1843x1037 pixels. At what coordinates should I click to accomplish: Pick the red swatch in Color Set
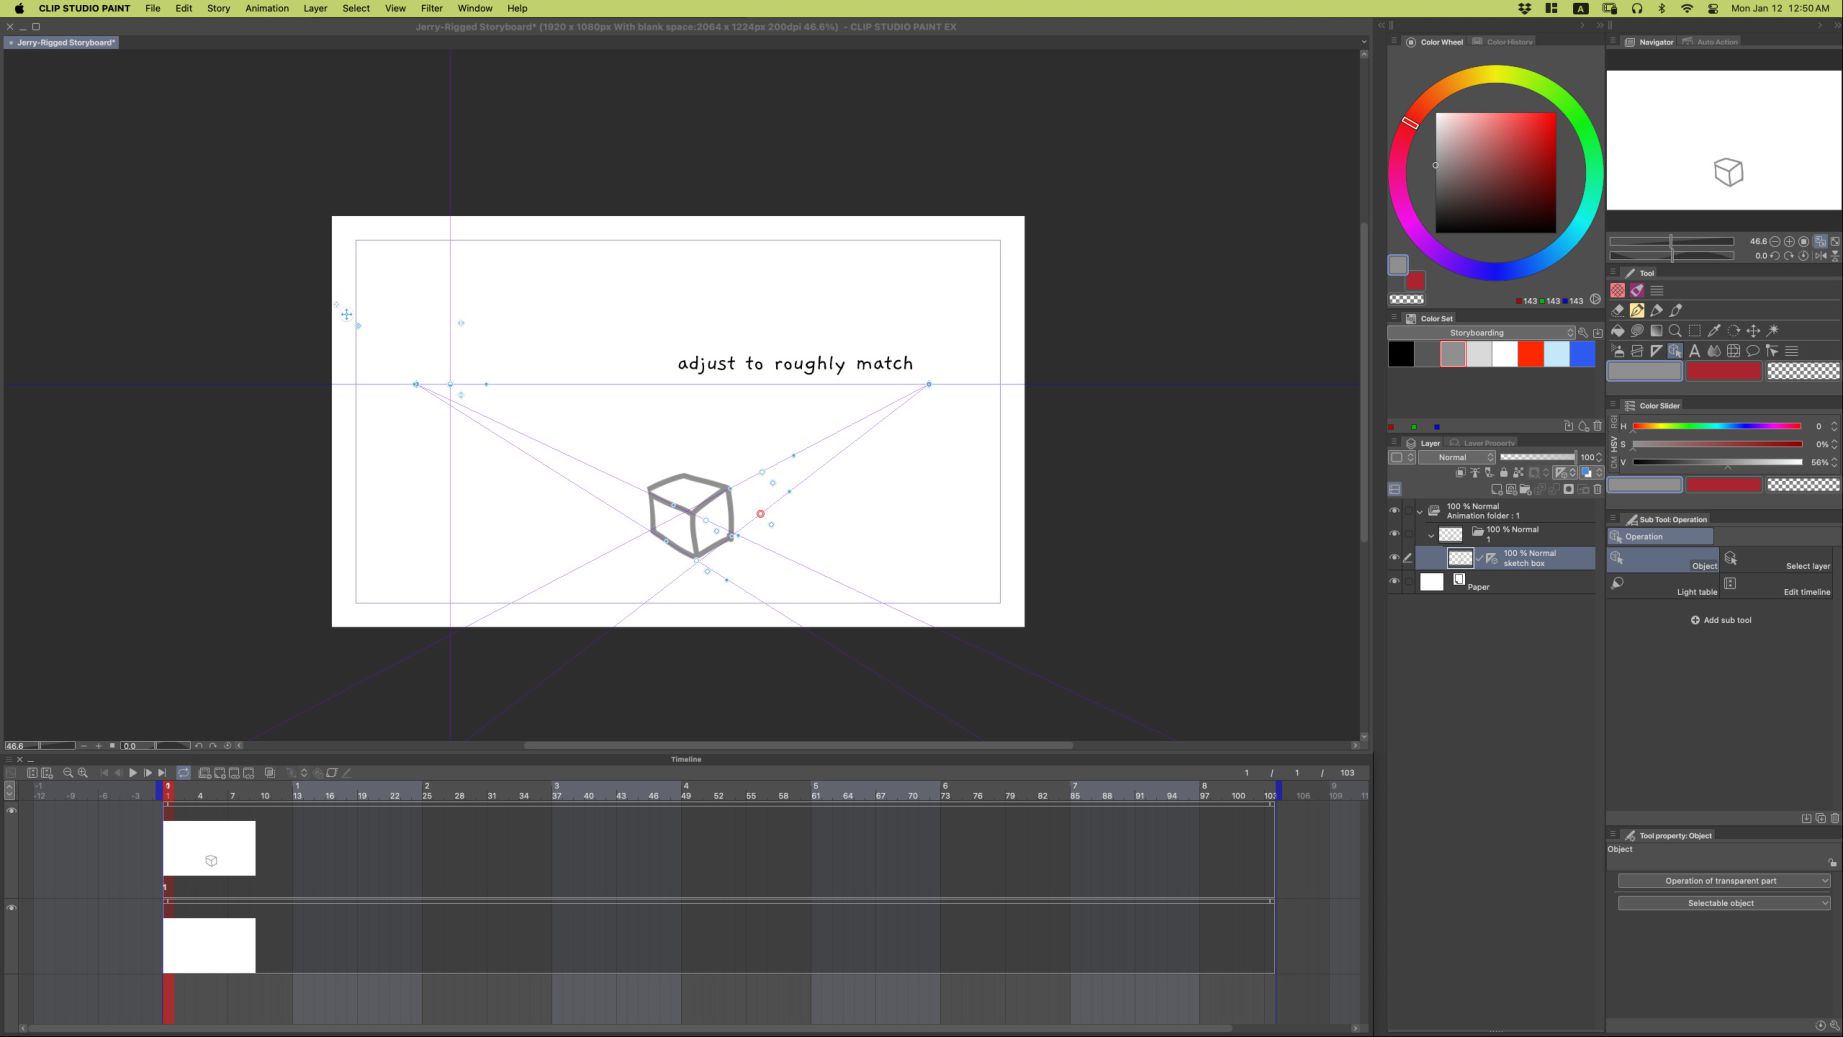1530,354
